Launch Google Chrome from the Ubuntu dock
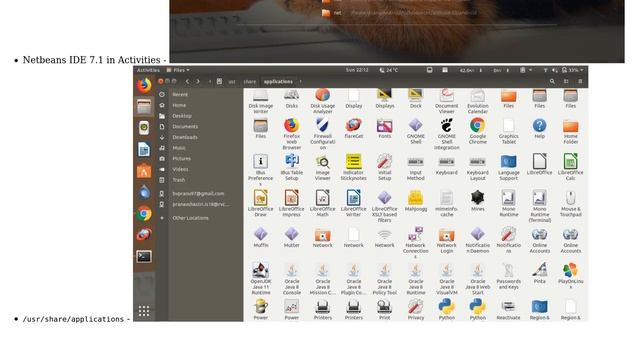This screenshot has height=360, width=640. [144, 213]
